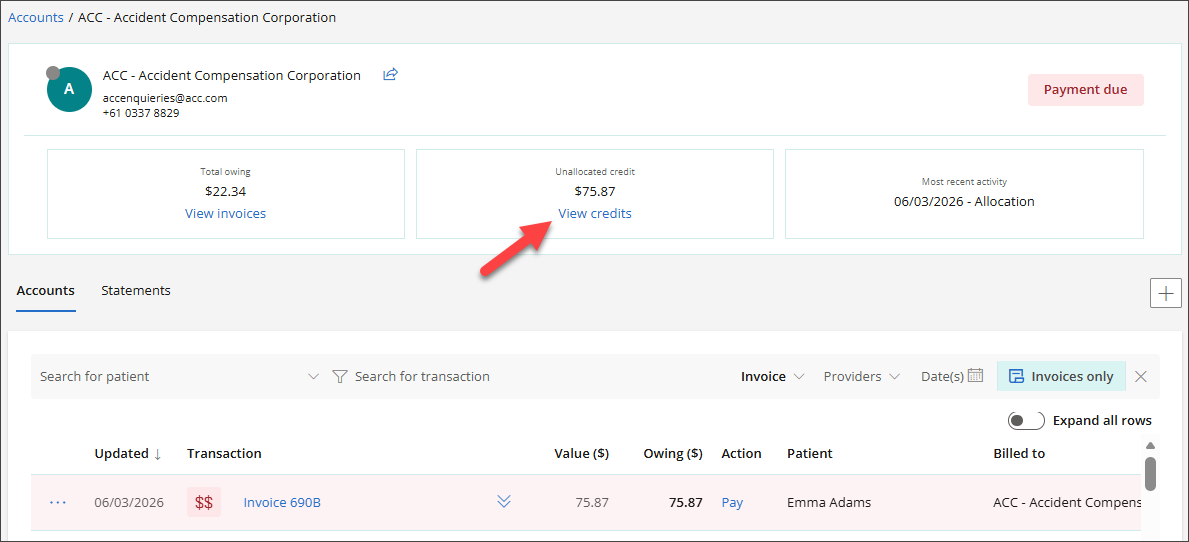
Task: Click the red $$ invoice icon
Action: coord(204,503)
